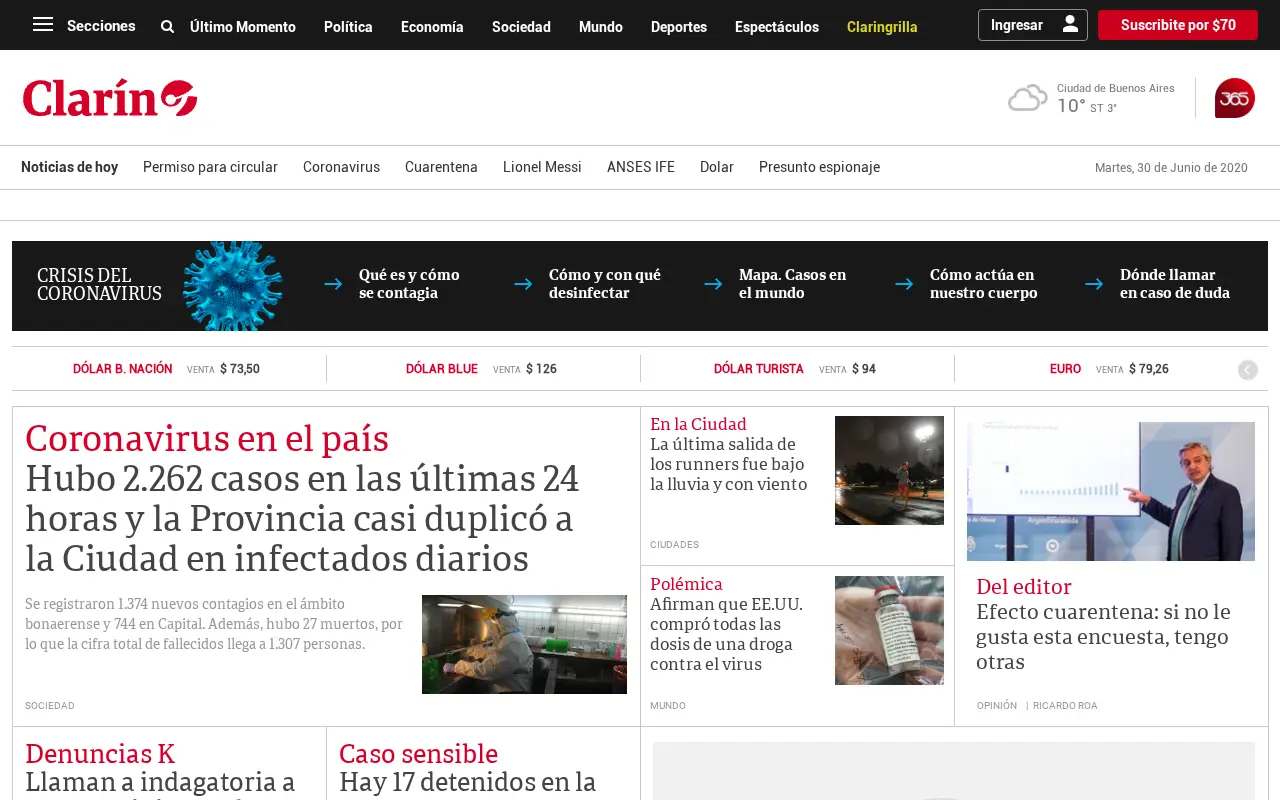Viewport: 1280px width, 800px height.
Task: Click the search magnifier icon
Action: [167, 27]
